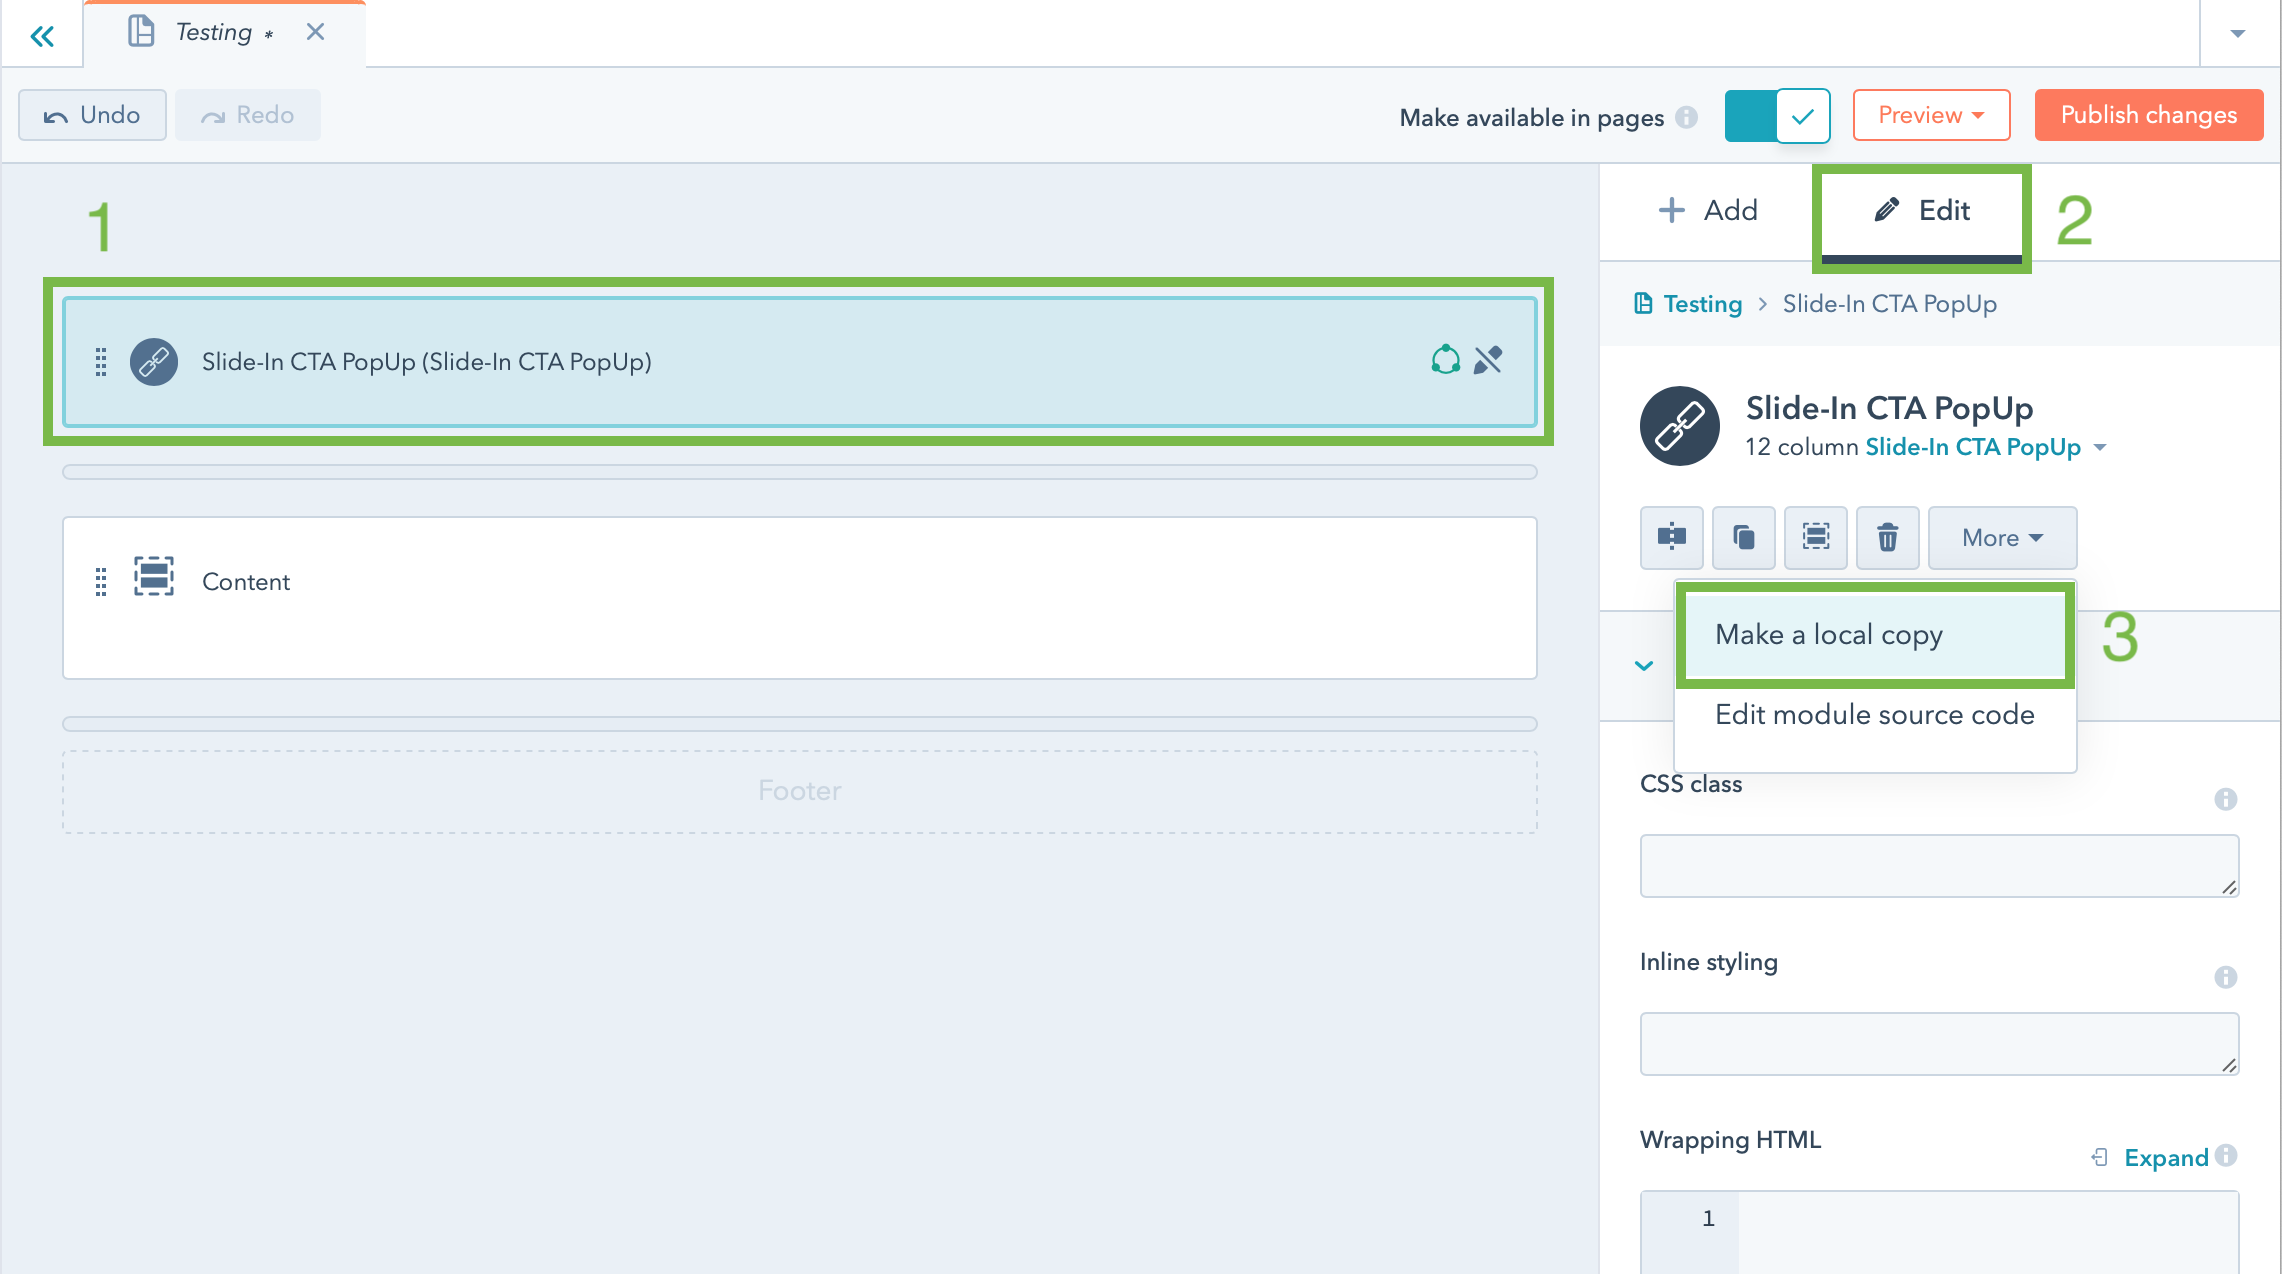Select the Content row

pyautogui.click(x=799, y=598)
